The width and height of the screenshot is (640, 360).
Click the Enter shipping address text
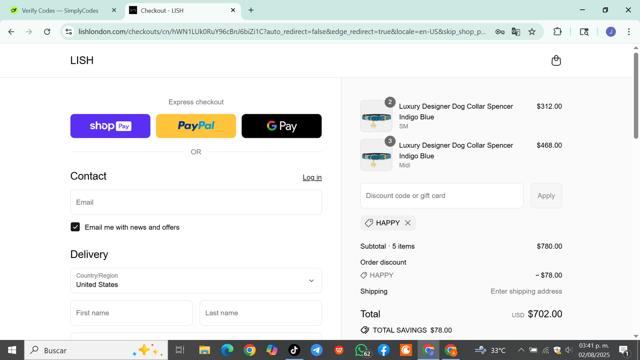click(526, 291)
